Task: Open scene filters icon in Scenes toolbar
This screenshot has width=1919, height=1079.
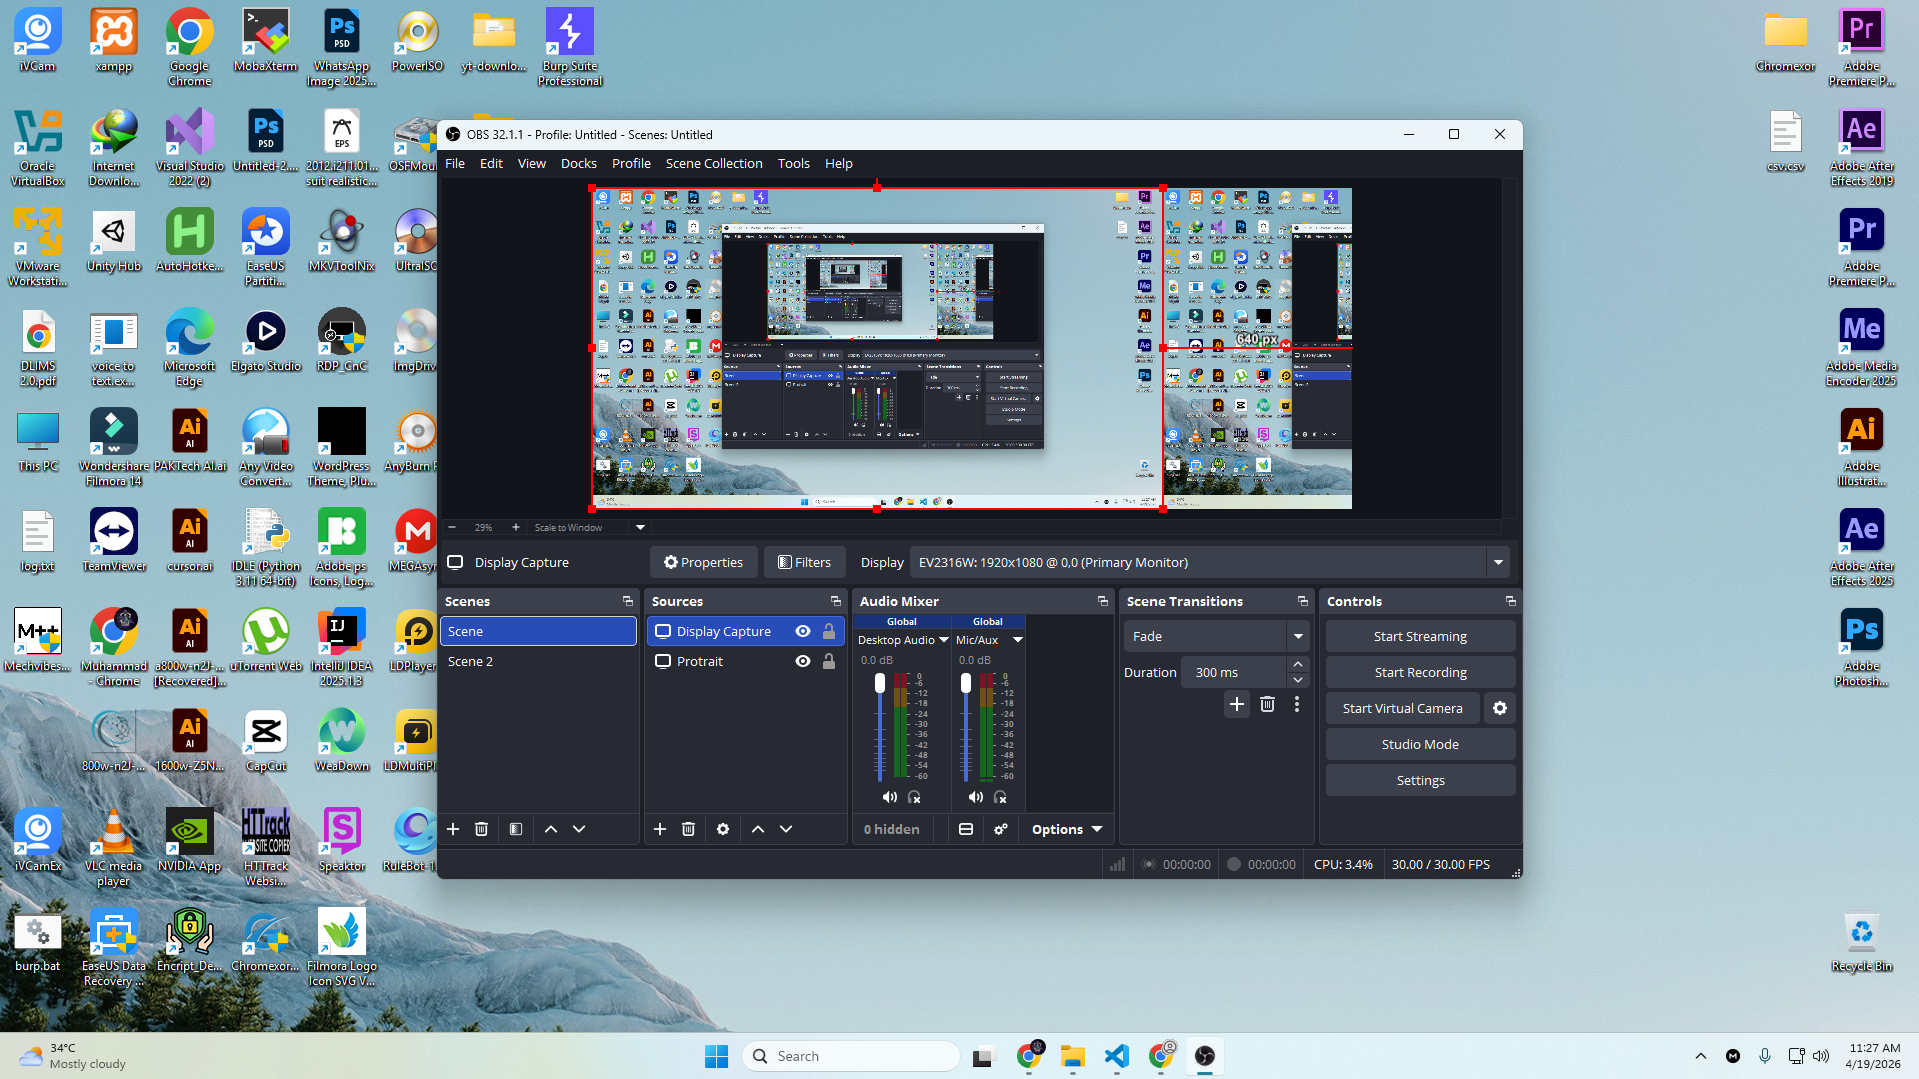Action: tap(516, 829)
